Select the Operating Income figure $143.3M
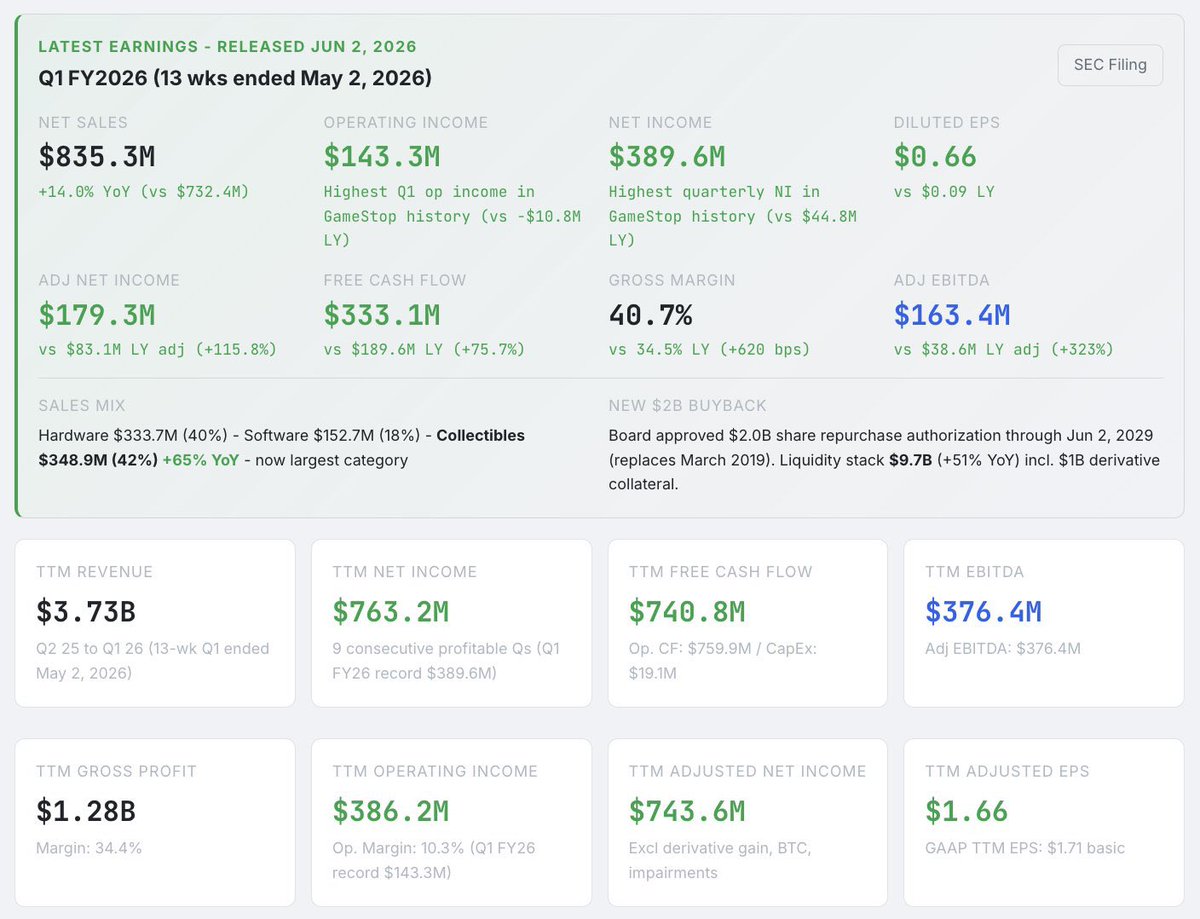Viewport: 1200px width, 919px height. (x=382, y=157)
